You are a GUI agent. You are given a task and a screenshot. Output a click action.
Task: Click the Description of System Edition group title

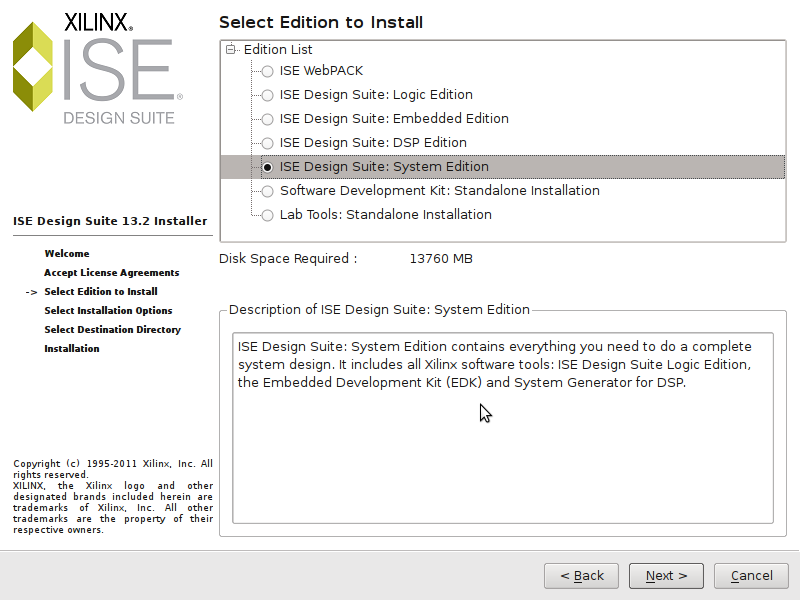[379, 310]
